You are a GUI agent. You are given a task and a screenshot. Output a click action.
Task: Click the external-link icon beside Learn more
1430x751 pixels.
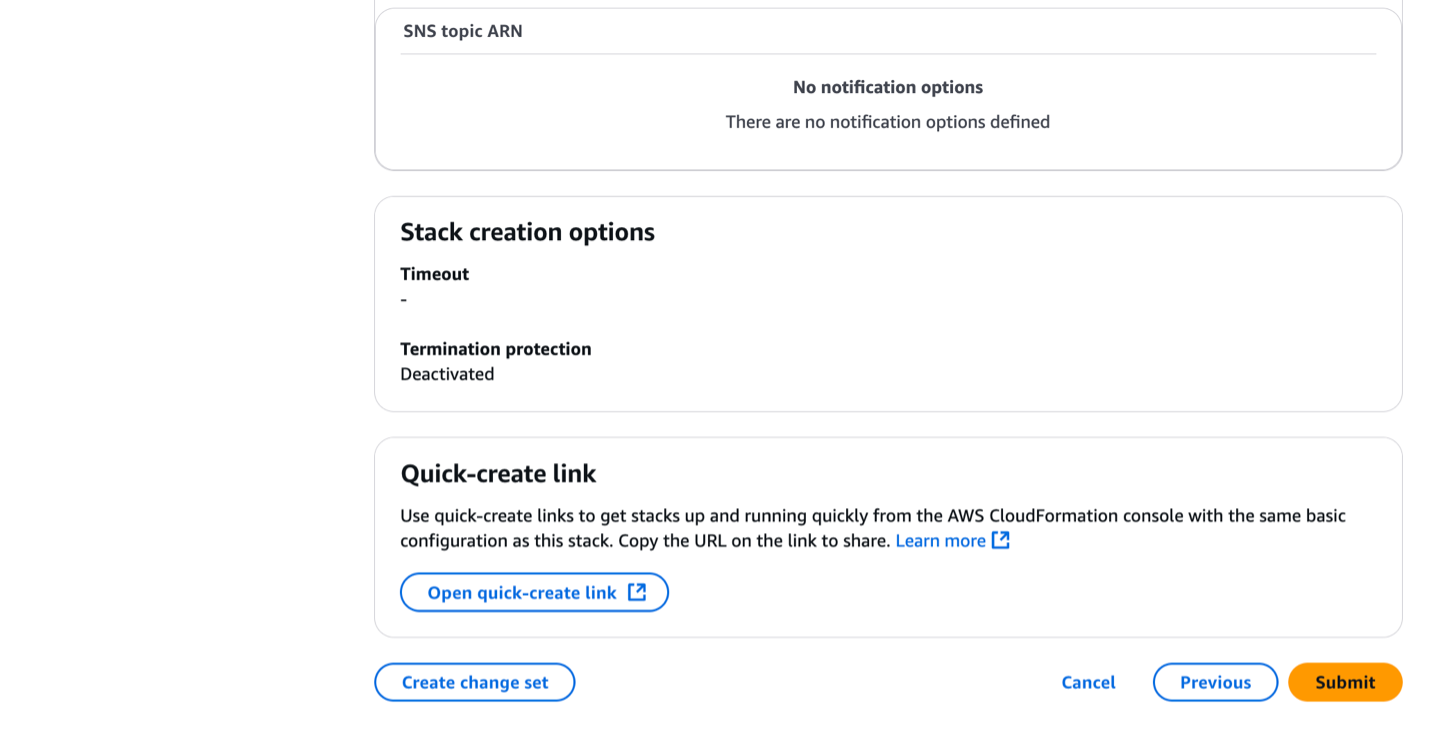pos(1001,541)
